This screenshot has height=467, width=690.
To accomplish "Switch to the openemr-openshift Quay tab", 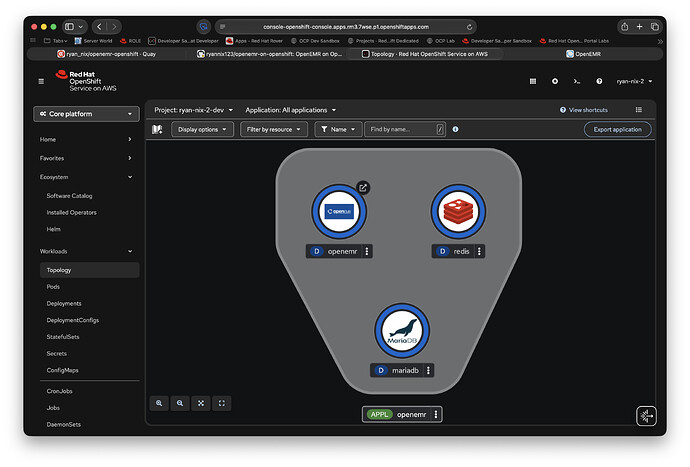I will point(107,54).
